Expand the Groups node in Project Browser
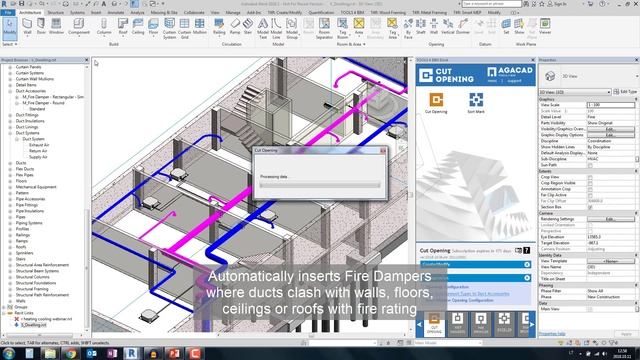Image resolution: width=640 pixels, height=360 pixels. click(4, 307)
